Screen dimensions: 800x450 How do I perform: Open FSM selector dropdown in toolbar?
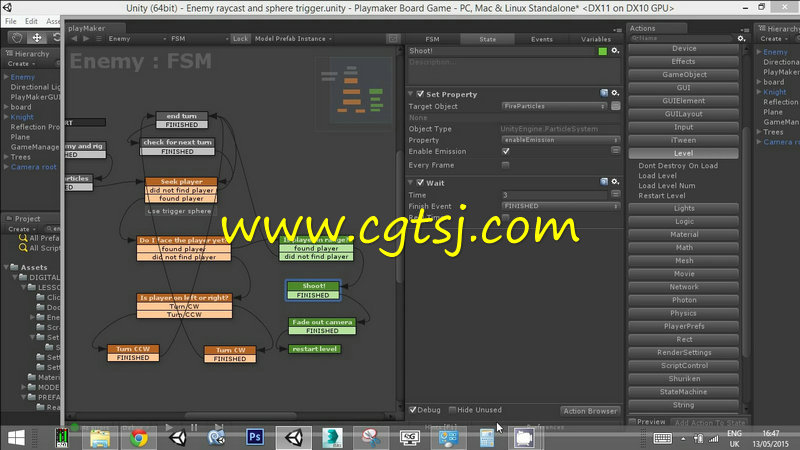pos(199,39)
